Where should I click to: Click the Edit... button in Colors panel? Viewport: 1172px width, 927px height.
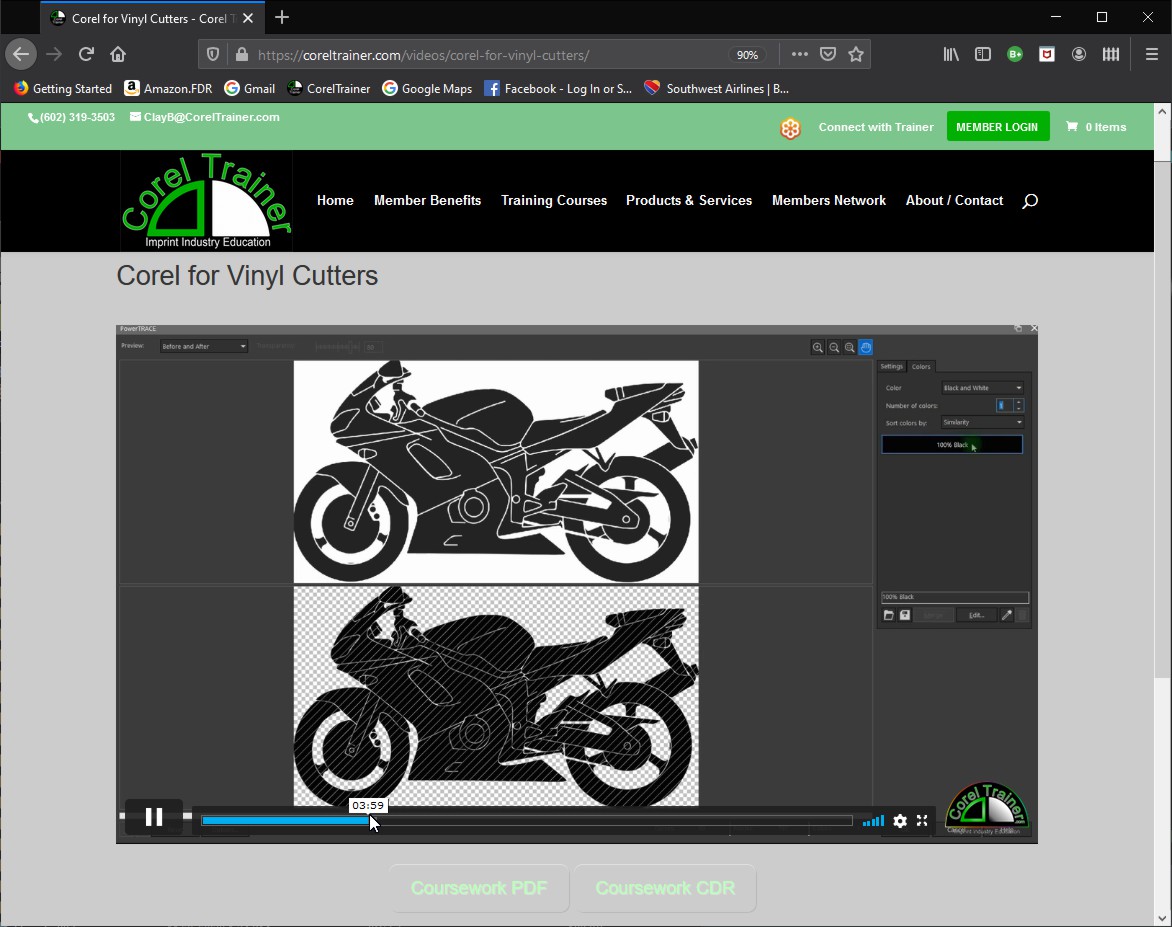coord(976,615)
